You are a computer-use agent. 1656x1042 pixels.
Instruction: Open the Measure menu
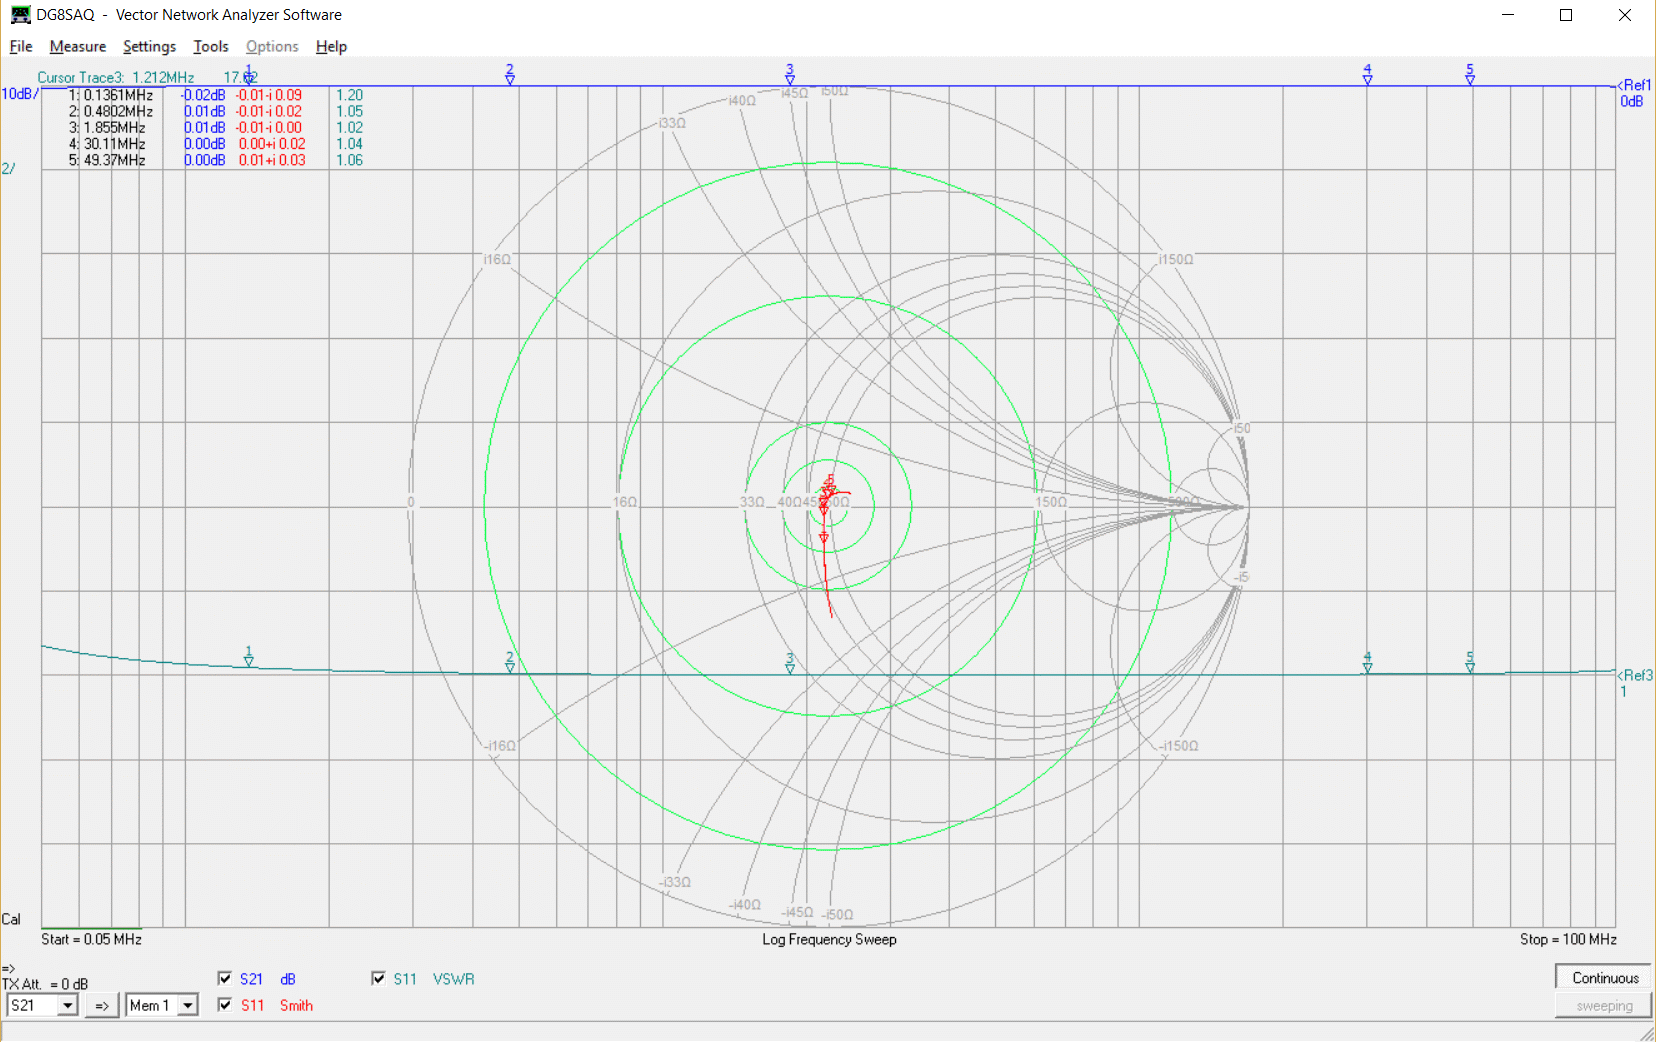tap(78, 46)
